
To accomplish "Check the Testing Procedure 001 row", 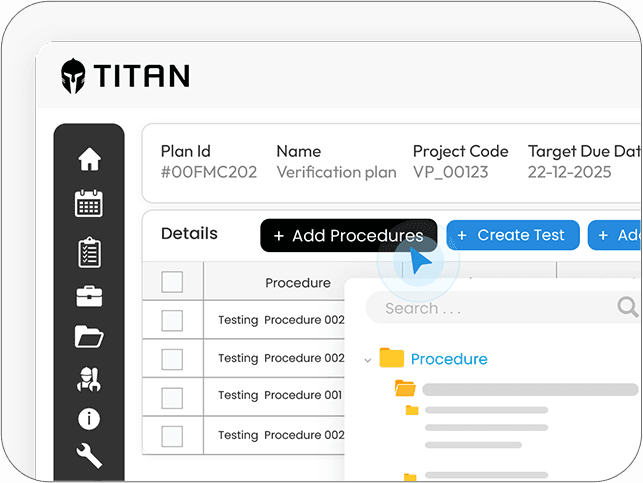I will (172, 395).
